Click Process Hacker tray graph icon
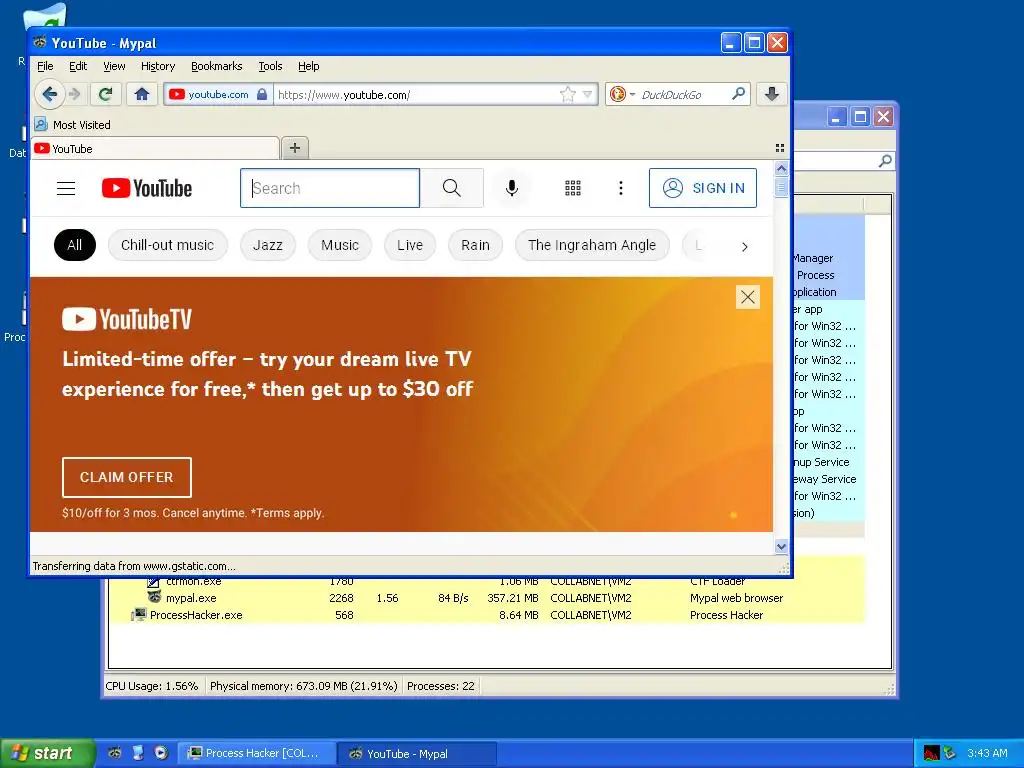1024x768 pixels. (932, 753)
